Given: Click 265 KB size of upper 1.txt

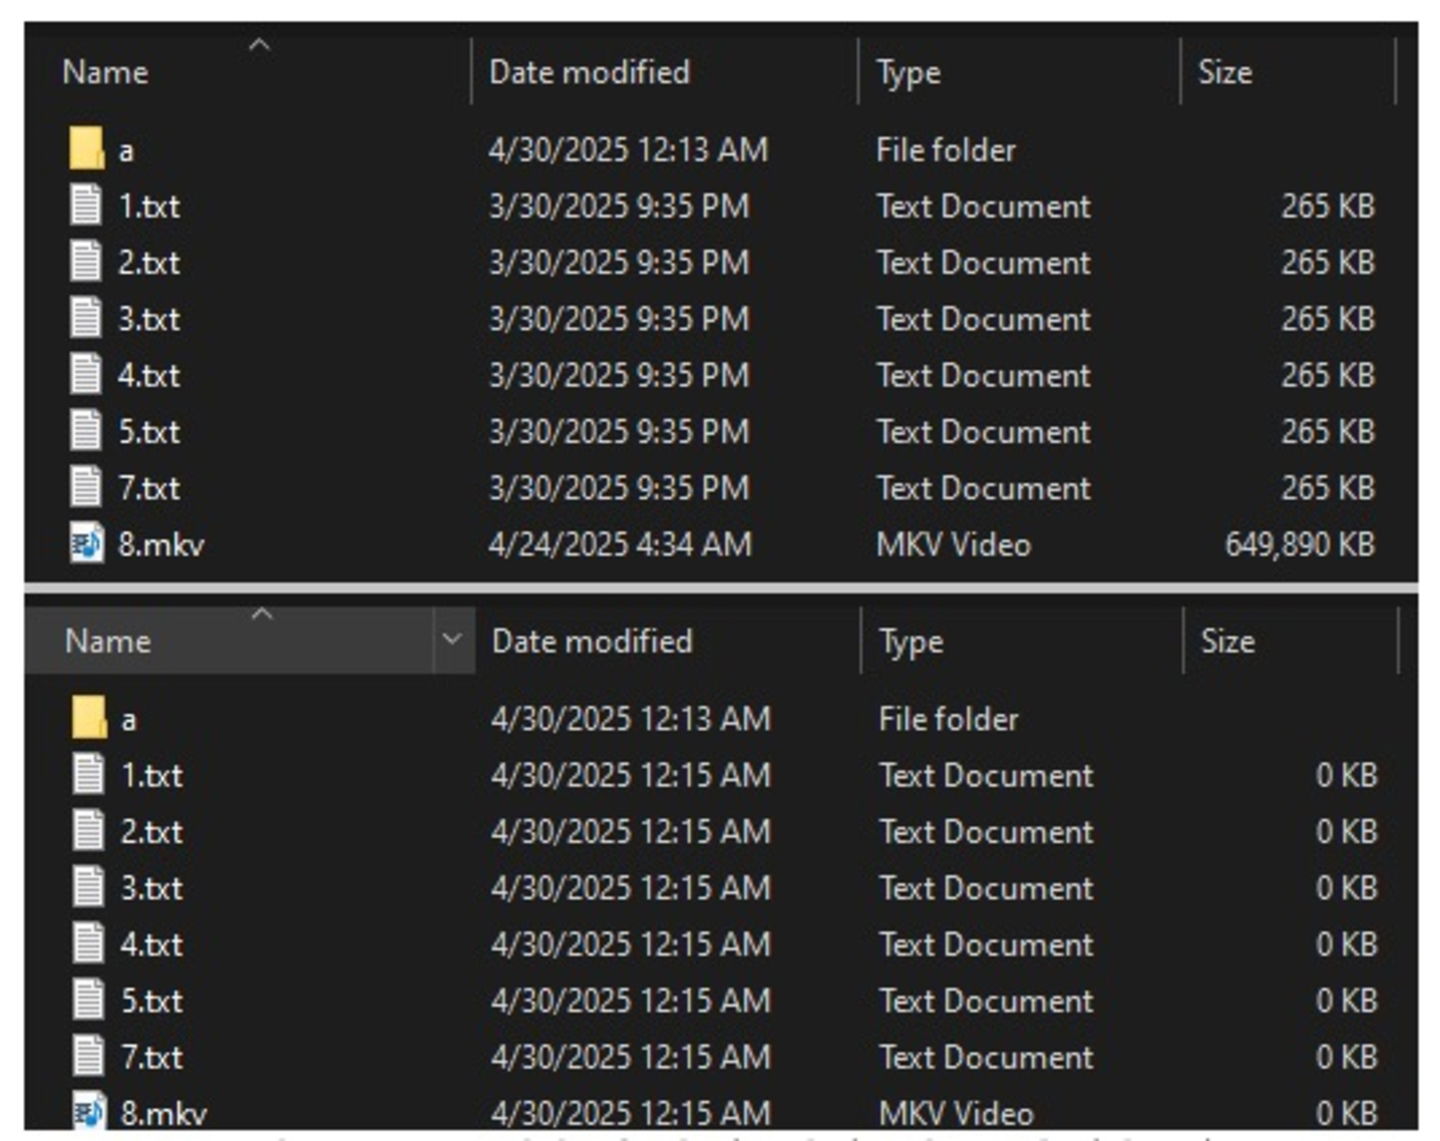Looking at the screenshot, I should pos(1328,206).
